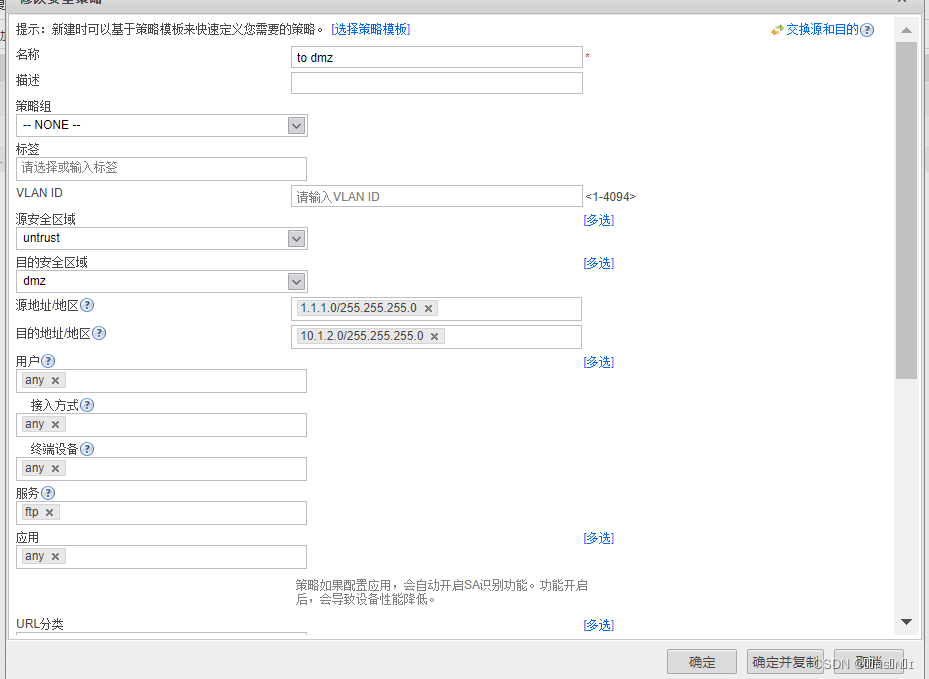The width and height of the screenshot is (929, 679).
Task: Click 多选 link for source security zone
Action: 598,220
